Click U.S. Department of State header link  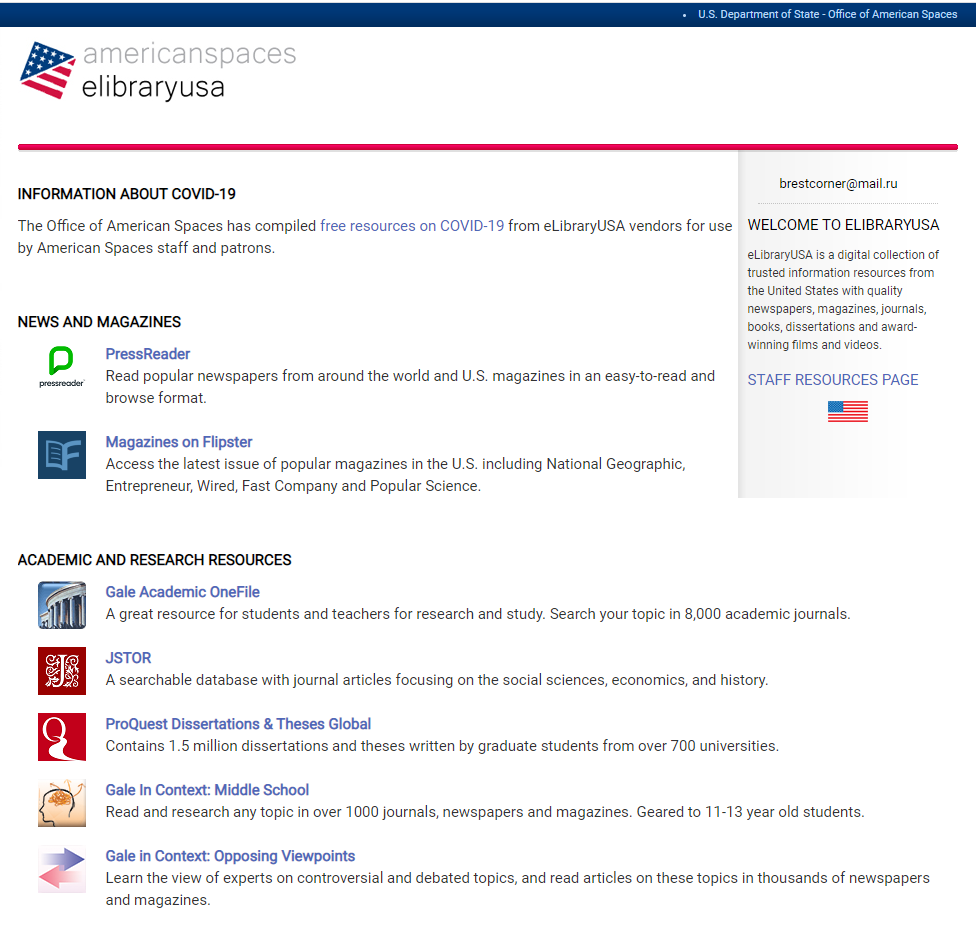[827, 14]
